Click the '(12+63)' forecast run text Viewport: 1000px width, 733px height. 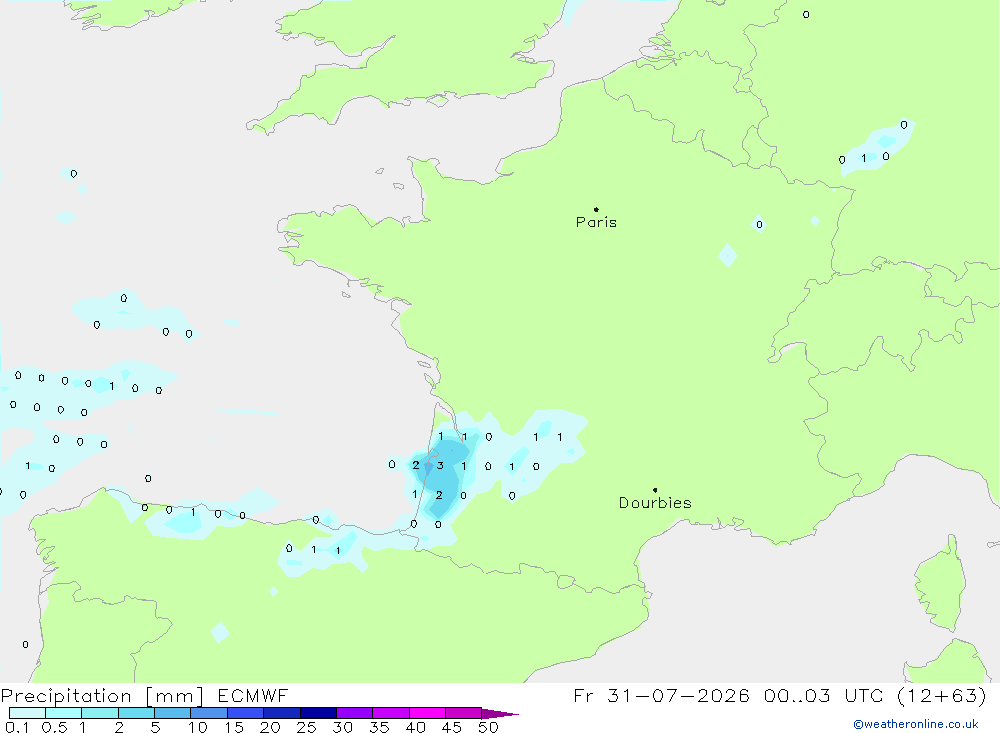tap(942, 695)
